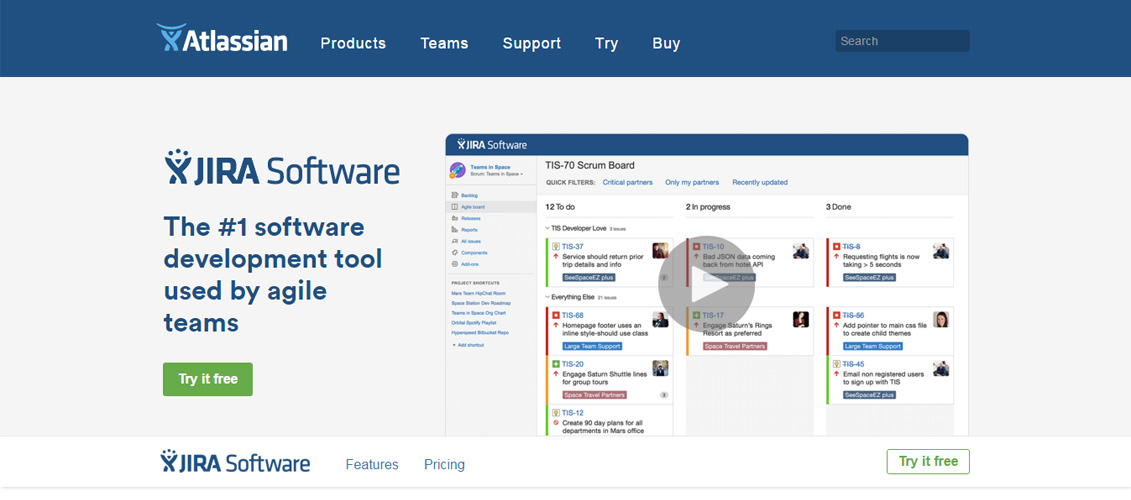Collapse the Everything Else swimlane
The height and width of the screenshot is (500, 1131).
coord(547,297)
